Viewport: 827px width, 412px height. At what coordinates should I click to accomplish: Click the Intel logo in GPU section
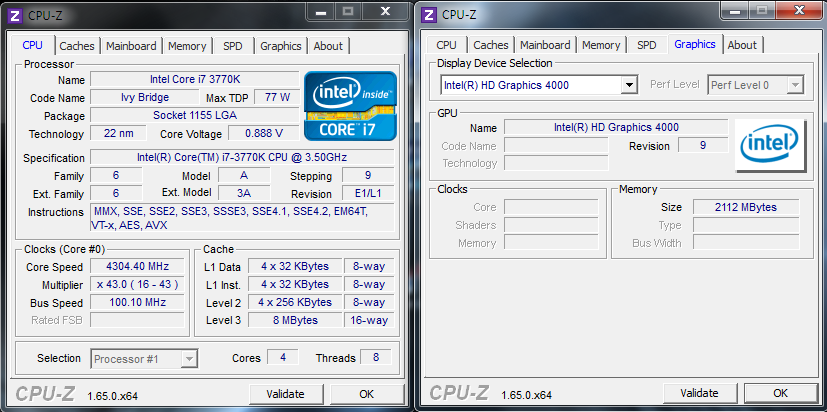click(x=770, y=146)
